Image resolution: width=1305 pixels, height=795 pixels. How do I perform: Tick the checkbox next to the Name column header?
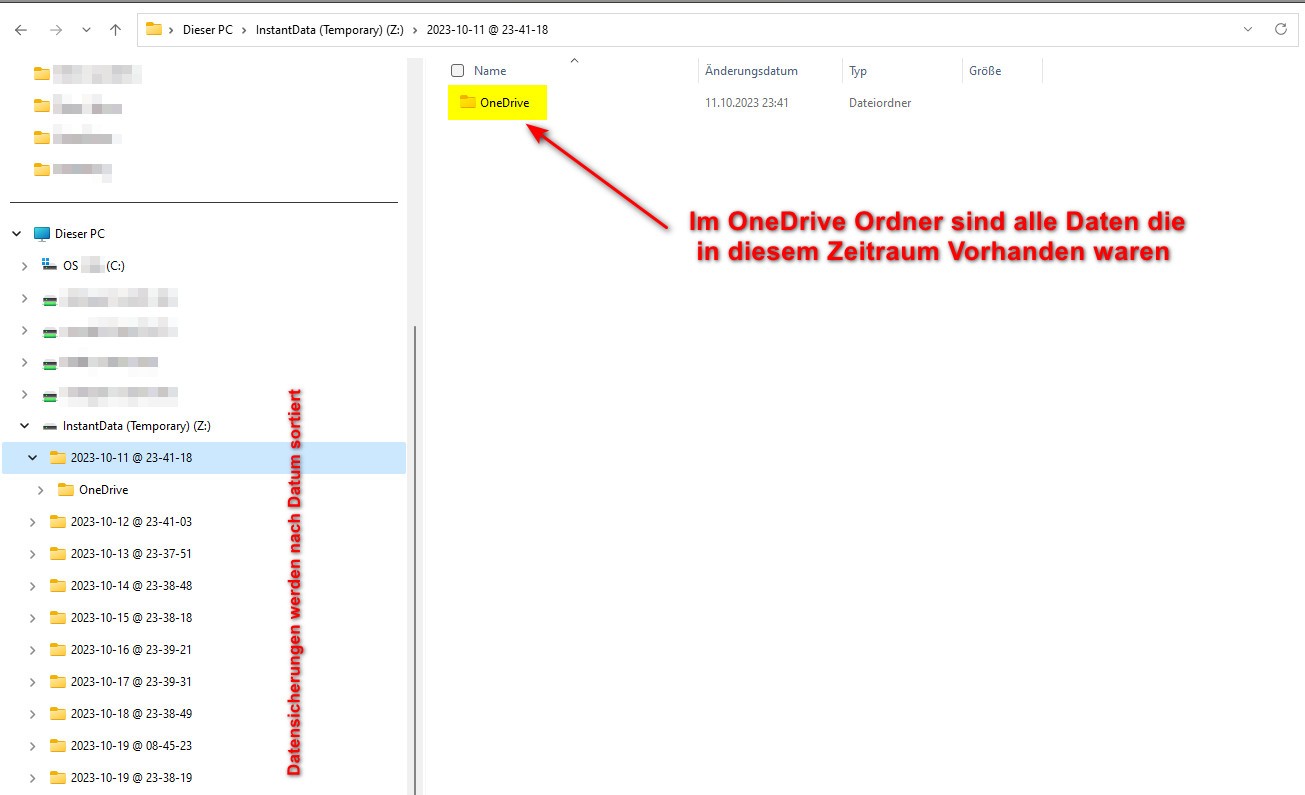457,70
